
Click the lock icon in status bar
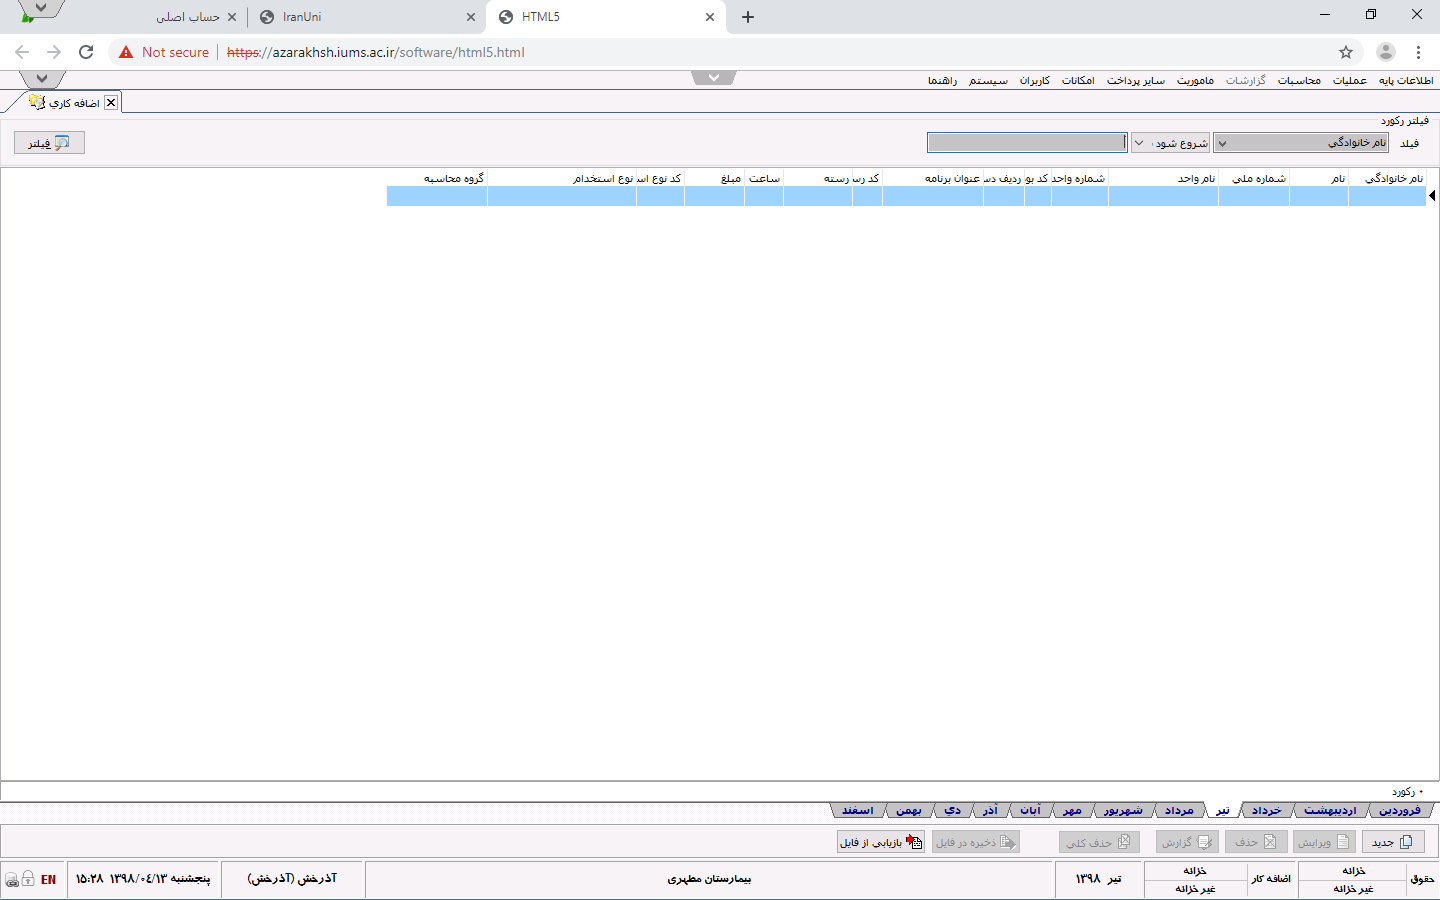coord(28,878)
